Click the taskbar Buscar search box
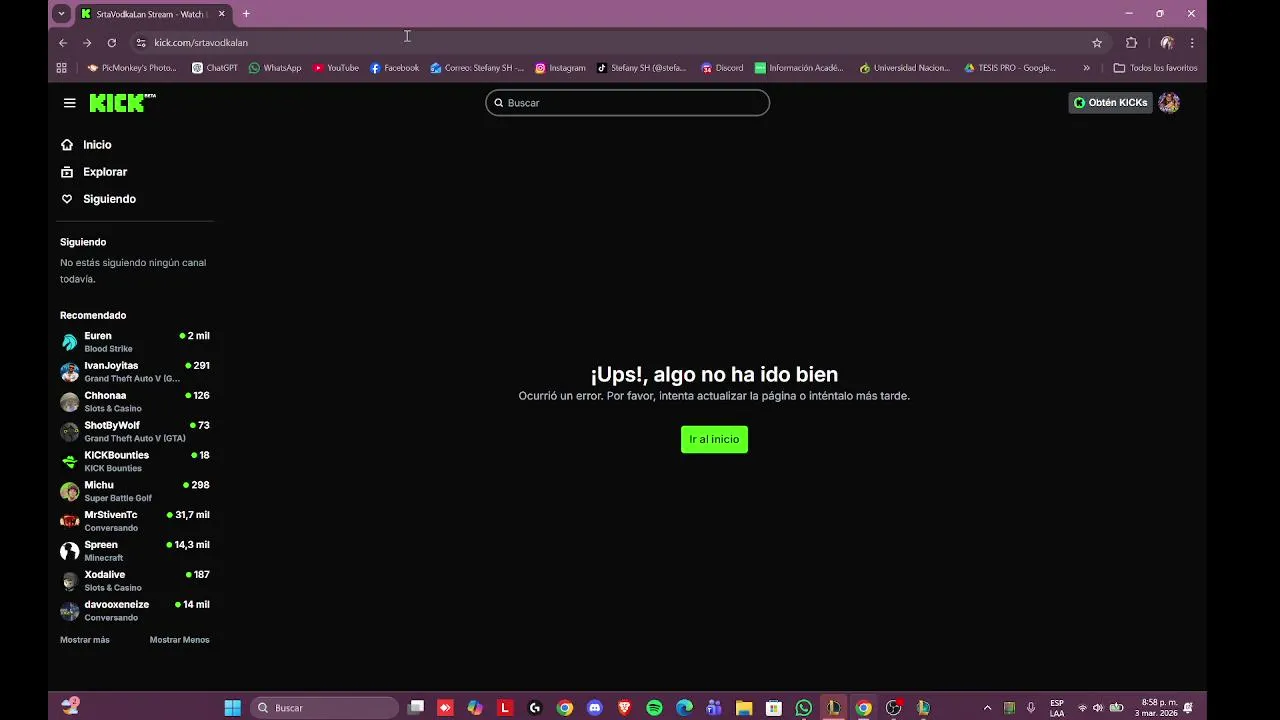 point(324,708)
